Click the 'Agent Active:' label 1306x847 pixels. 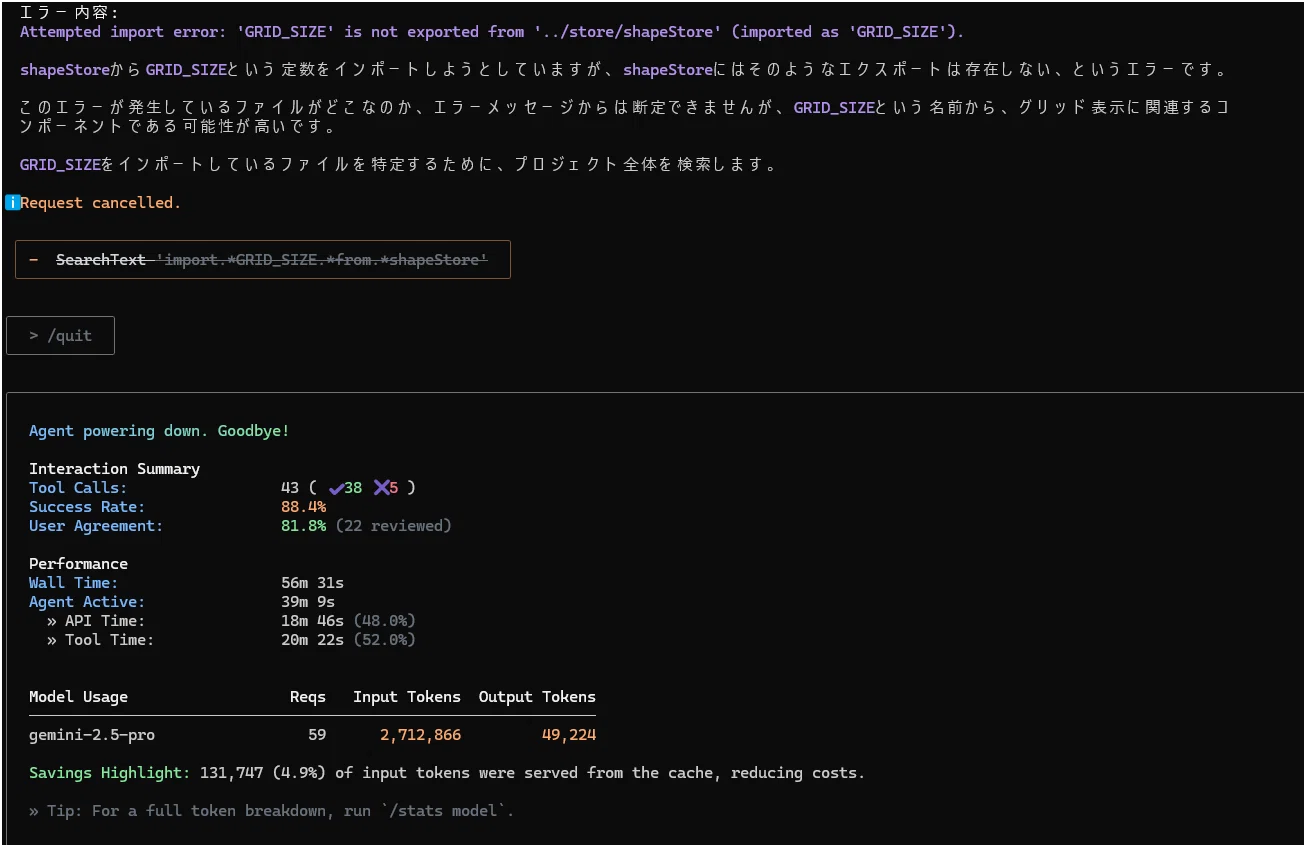pos(87,602)
